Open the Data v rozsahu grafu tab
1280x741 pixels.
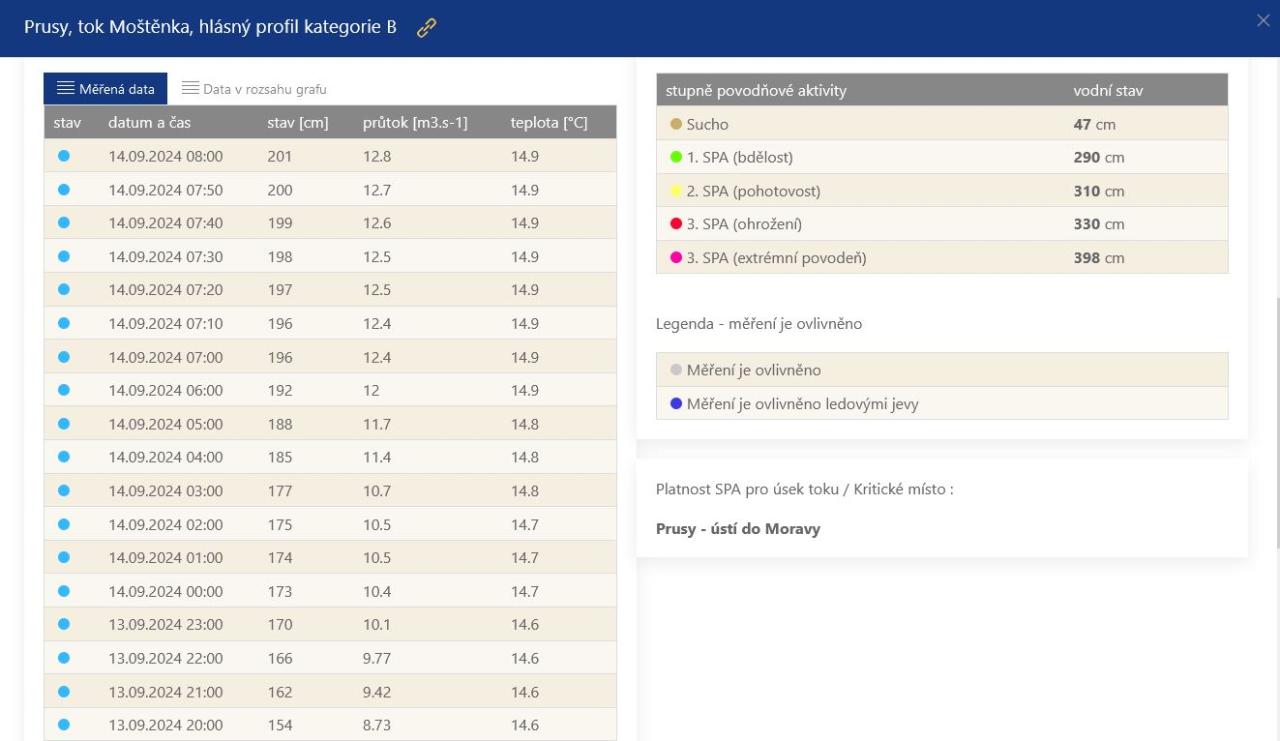(x=254, y=89)
